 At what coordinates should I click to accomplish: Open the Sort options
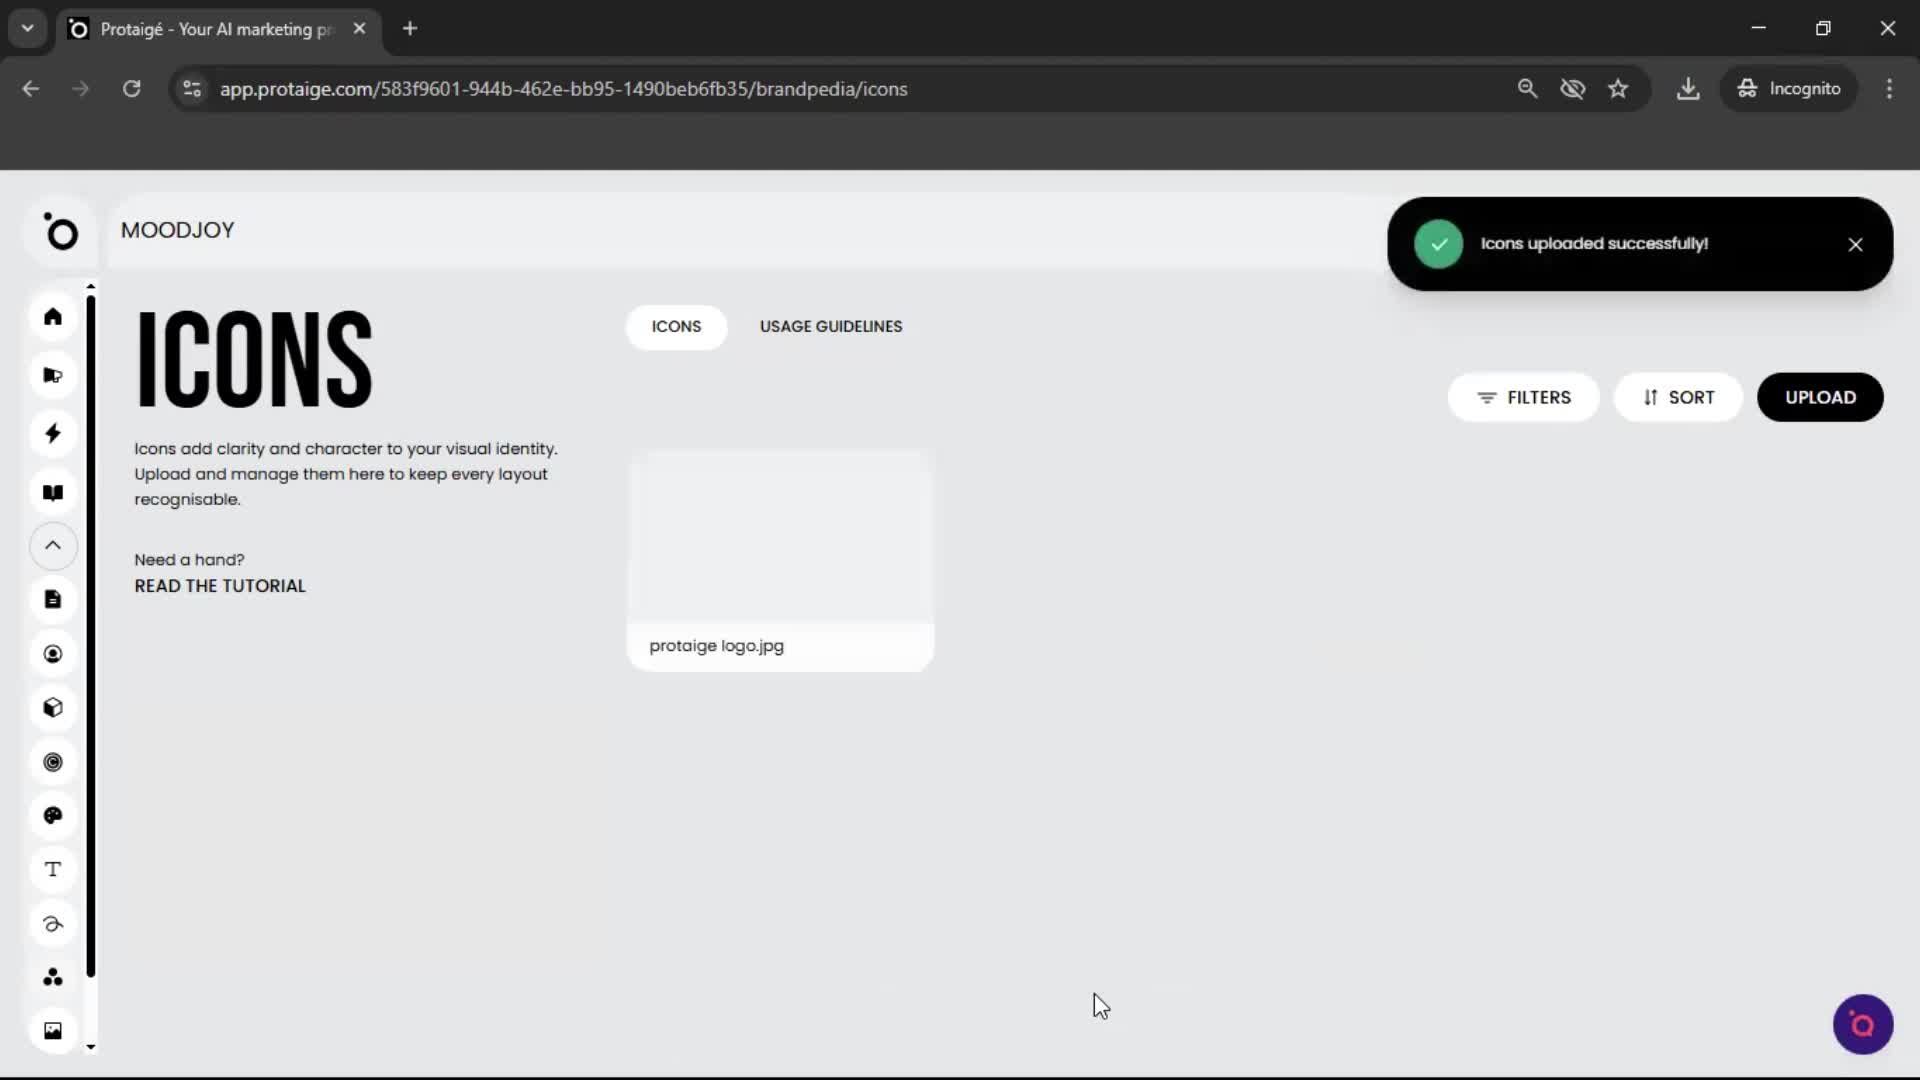point(1678,397)
